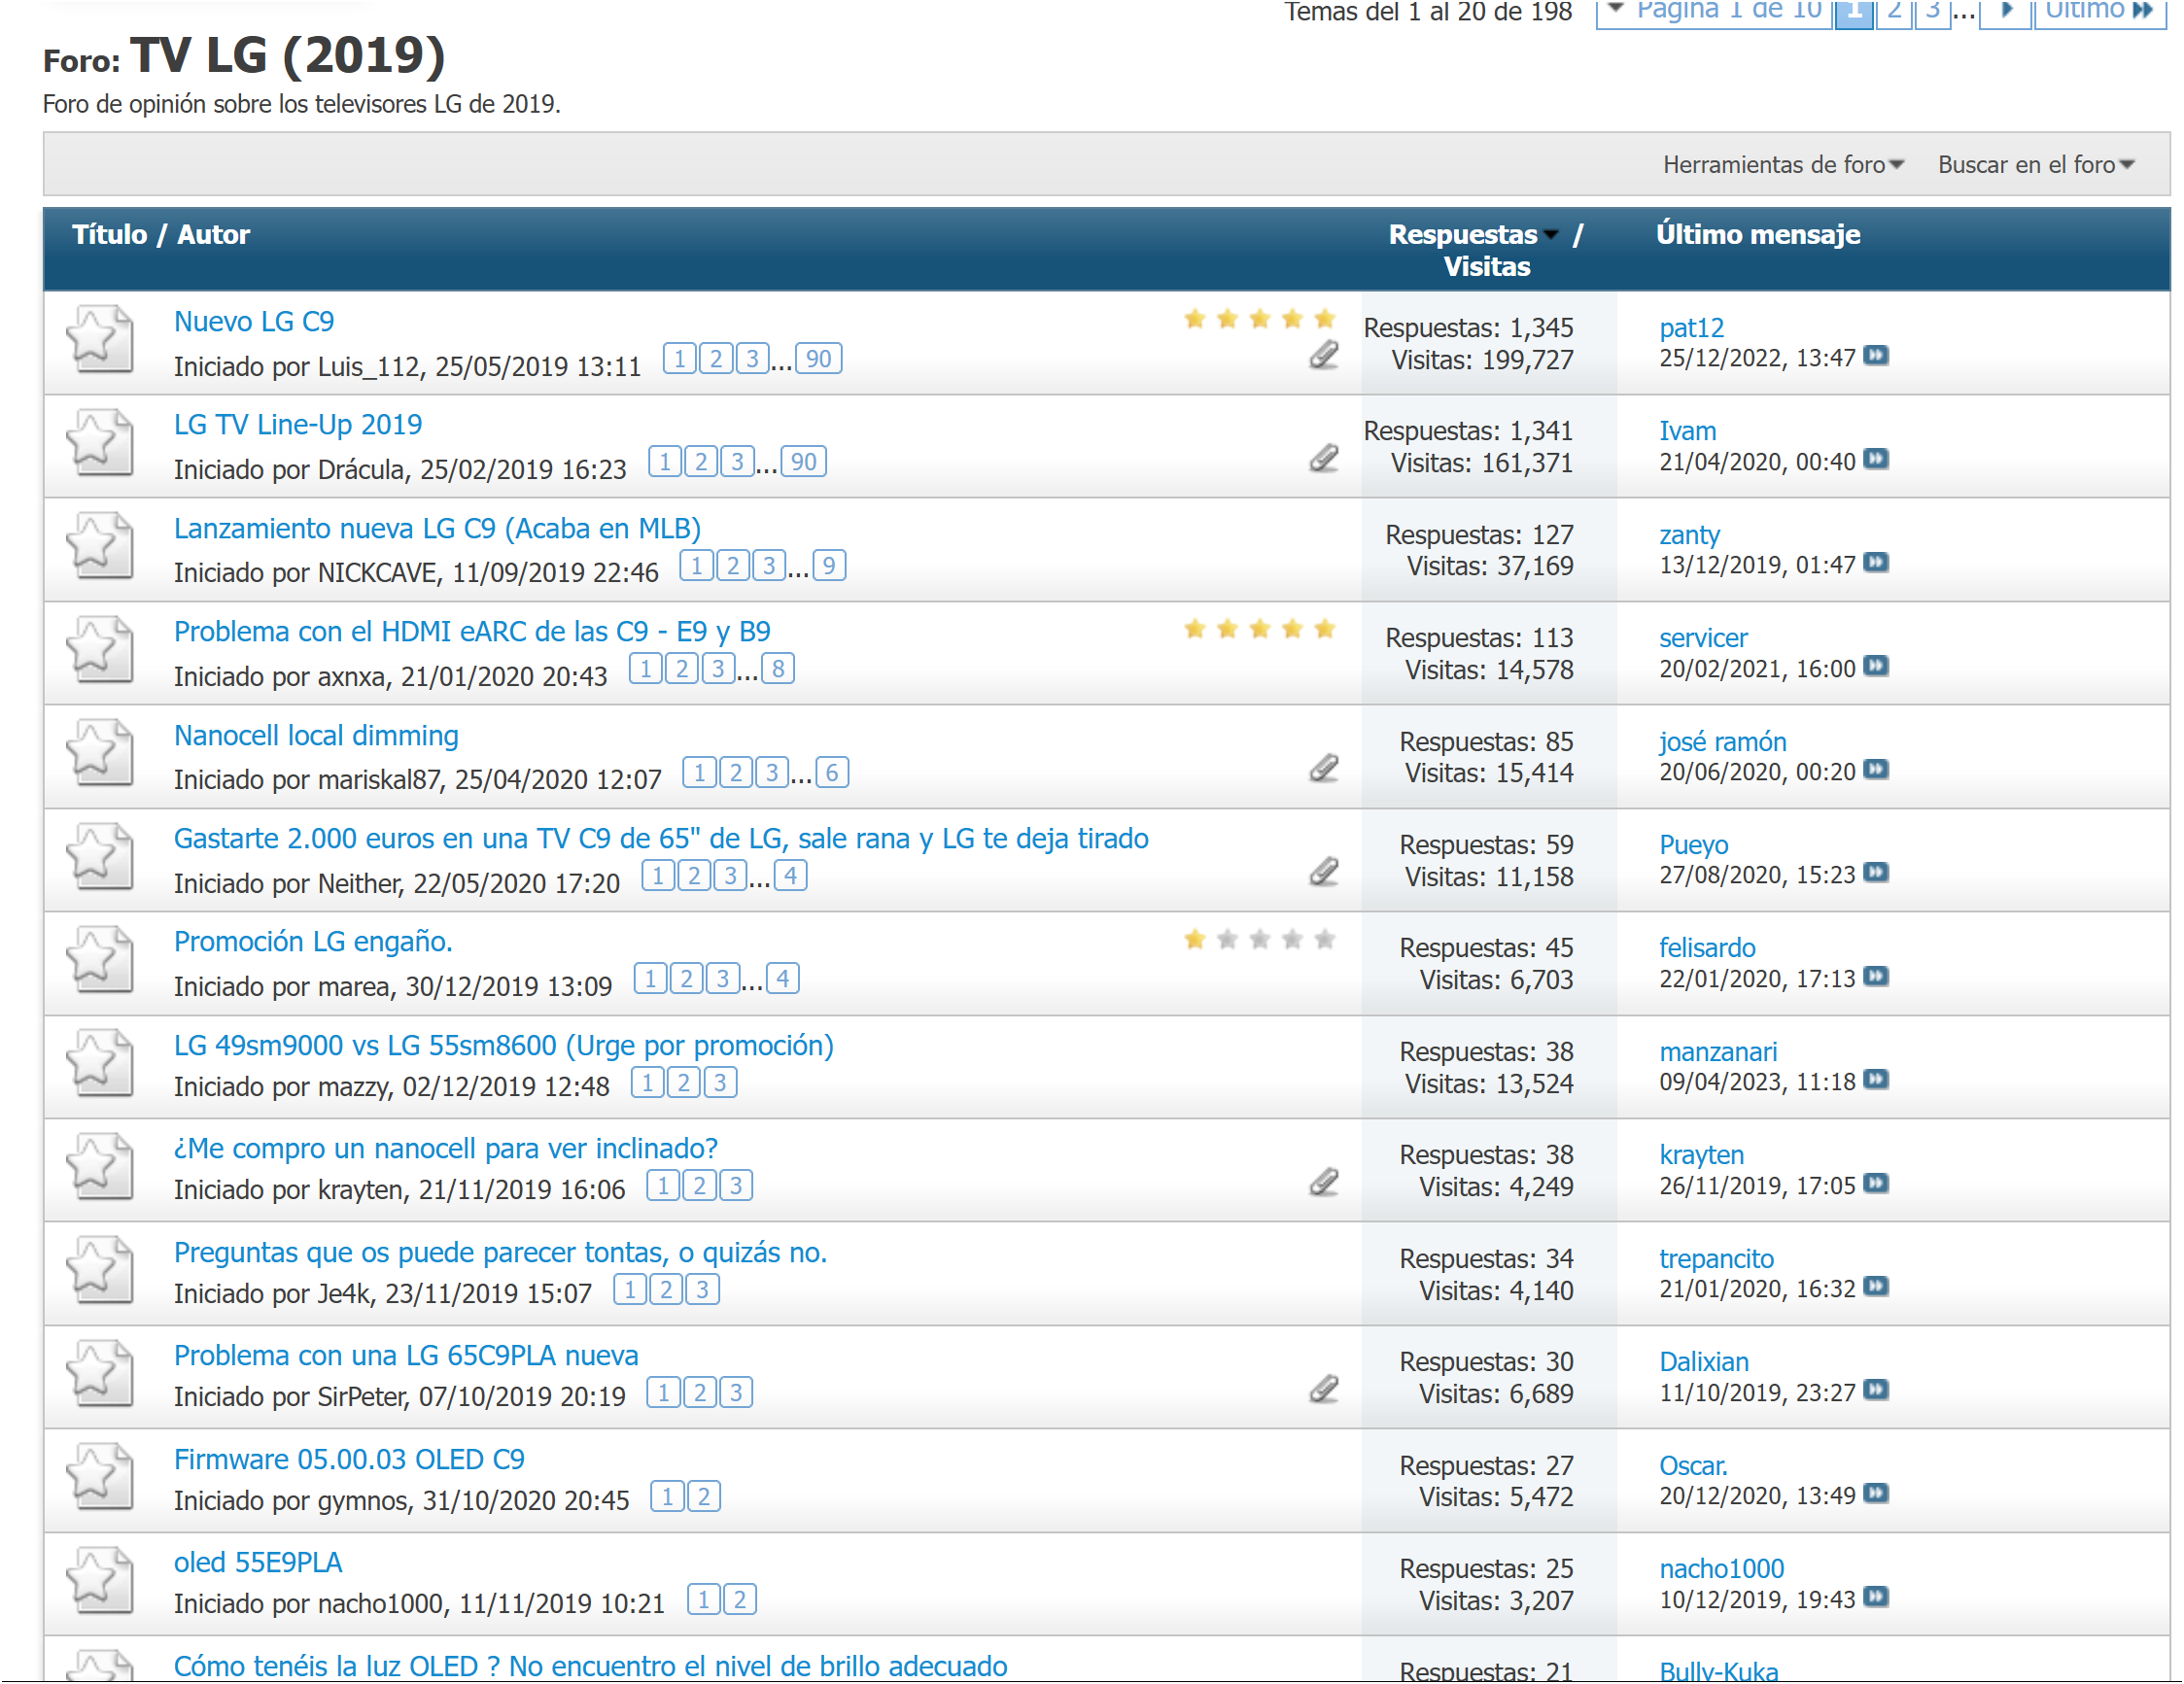
Task: Jump to Último page in pagination
Action: click(x=2100, y=11)
